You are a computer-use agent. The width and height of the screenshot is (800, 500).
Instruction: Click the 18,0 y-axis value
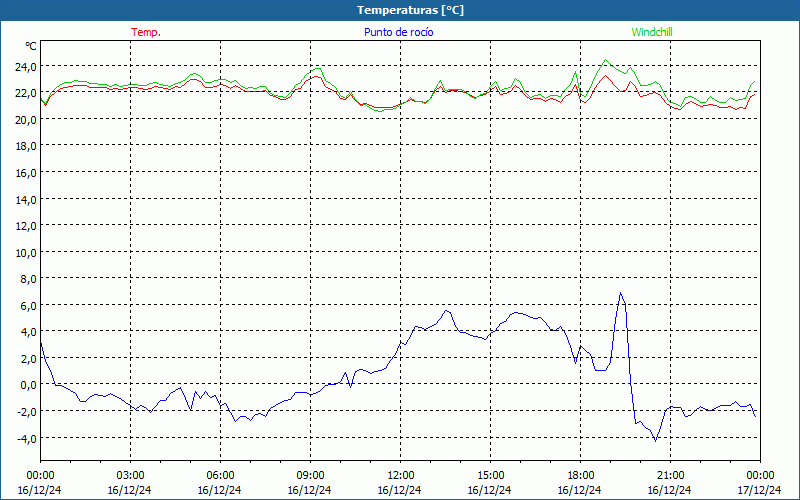pos(26,146)
